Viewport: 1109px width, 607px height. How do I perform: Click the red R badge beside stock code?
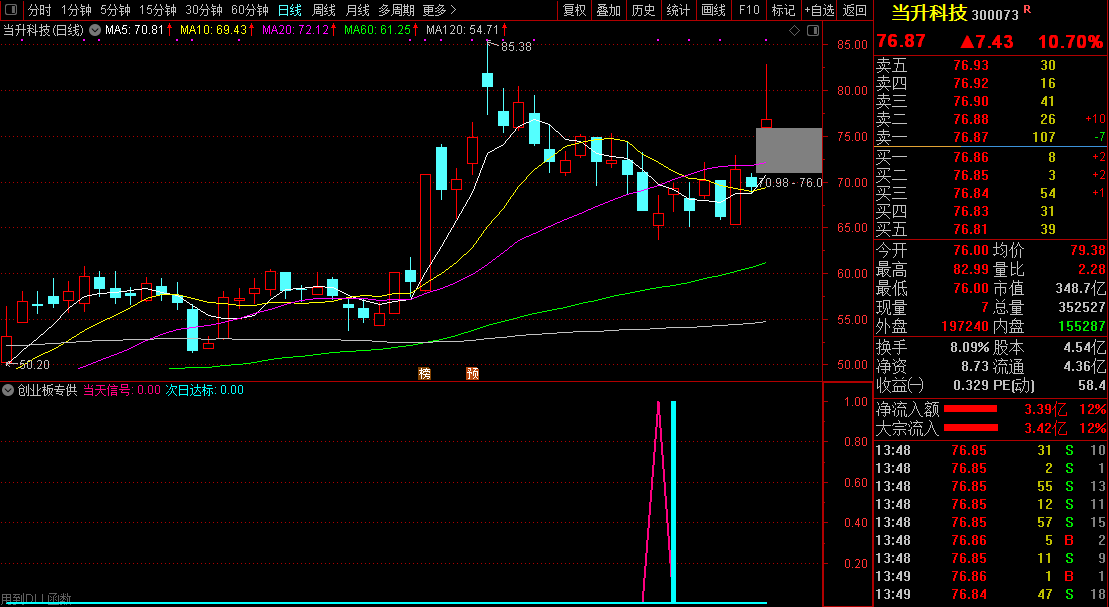[x=1027, y=9]
